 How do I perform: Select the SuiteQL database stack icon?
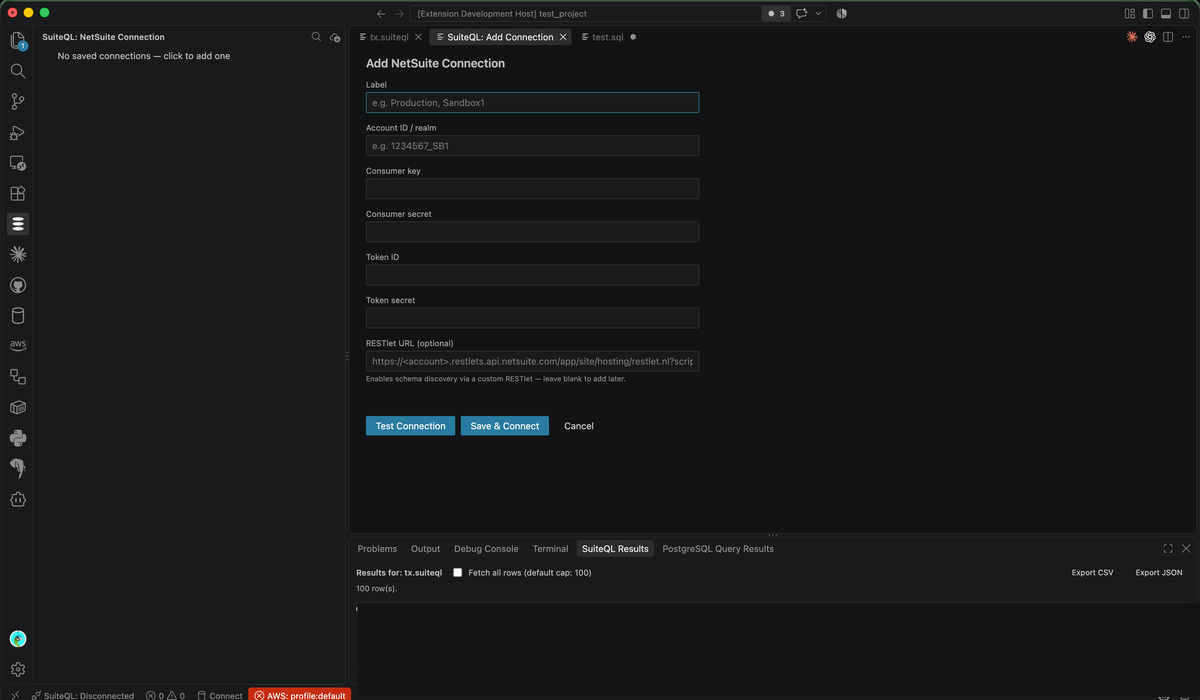click(x=17, y=224)
